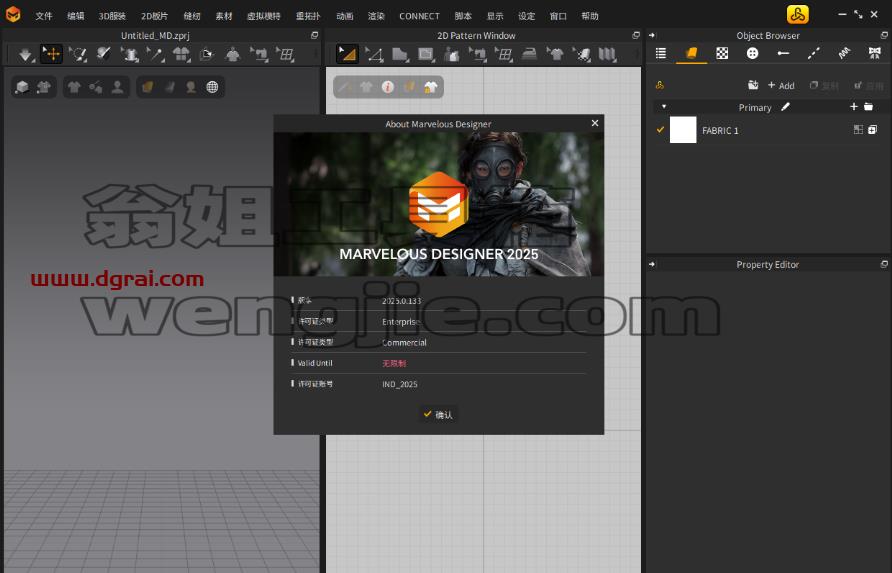Image resolution: width=892 pixels, height=573 pixels.
Task: Click the Simulate down-arrow icon in 3D toolbar
Action: (x=25, y=55)
